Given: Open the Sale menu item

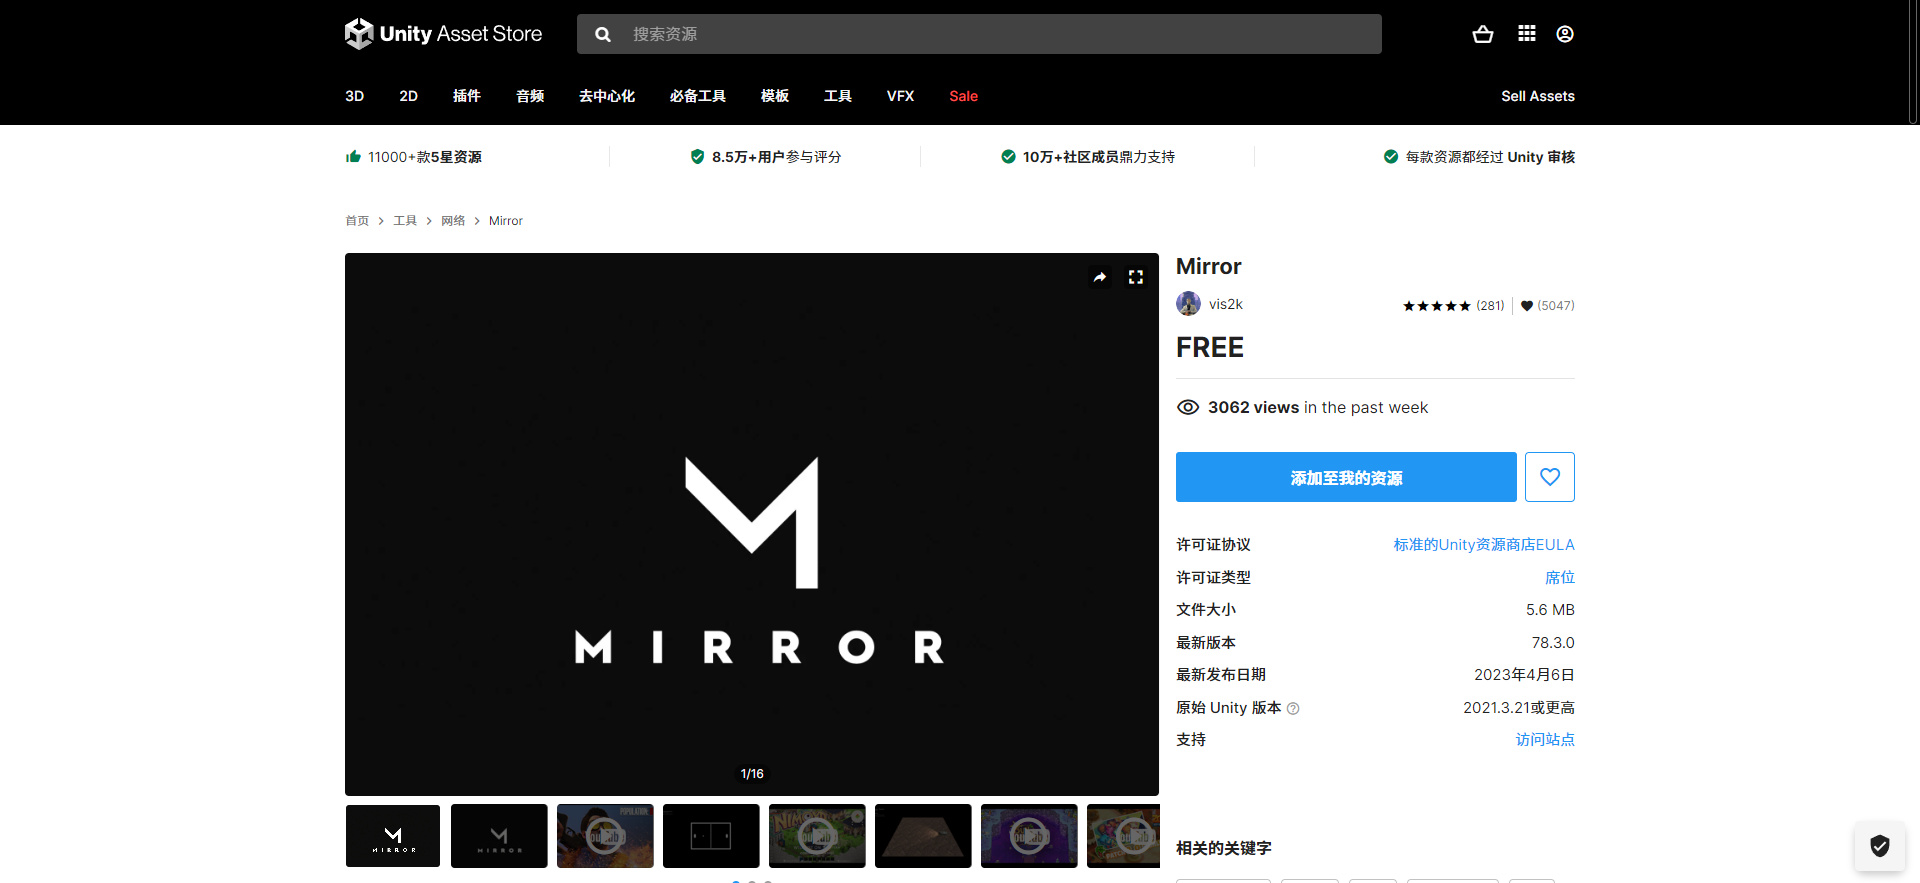Looking at the screenshot, I should [x=963, y=96].
